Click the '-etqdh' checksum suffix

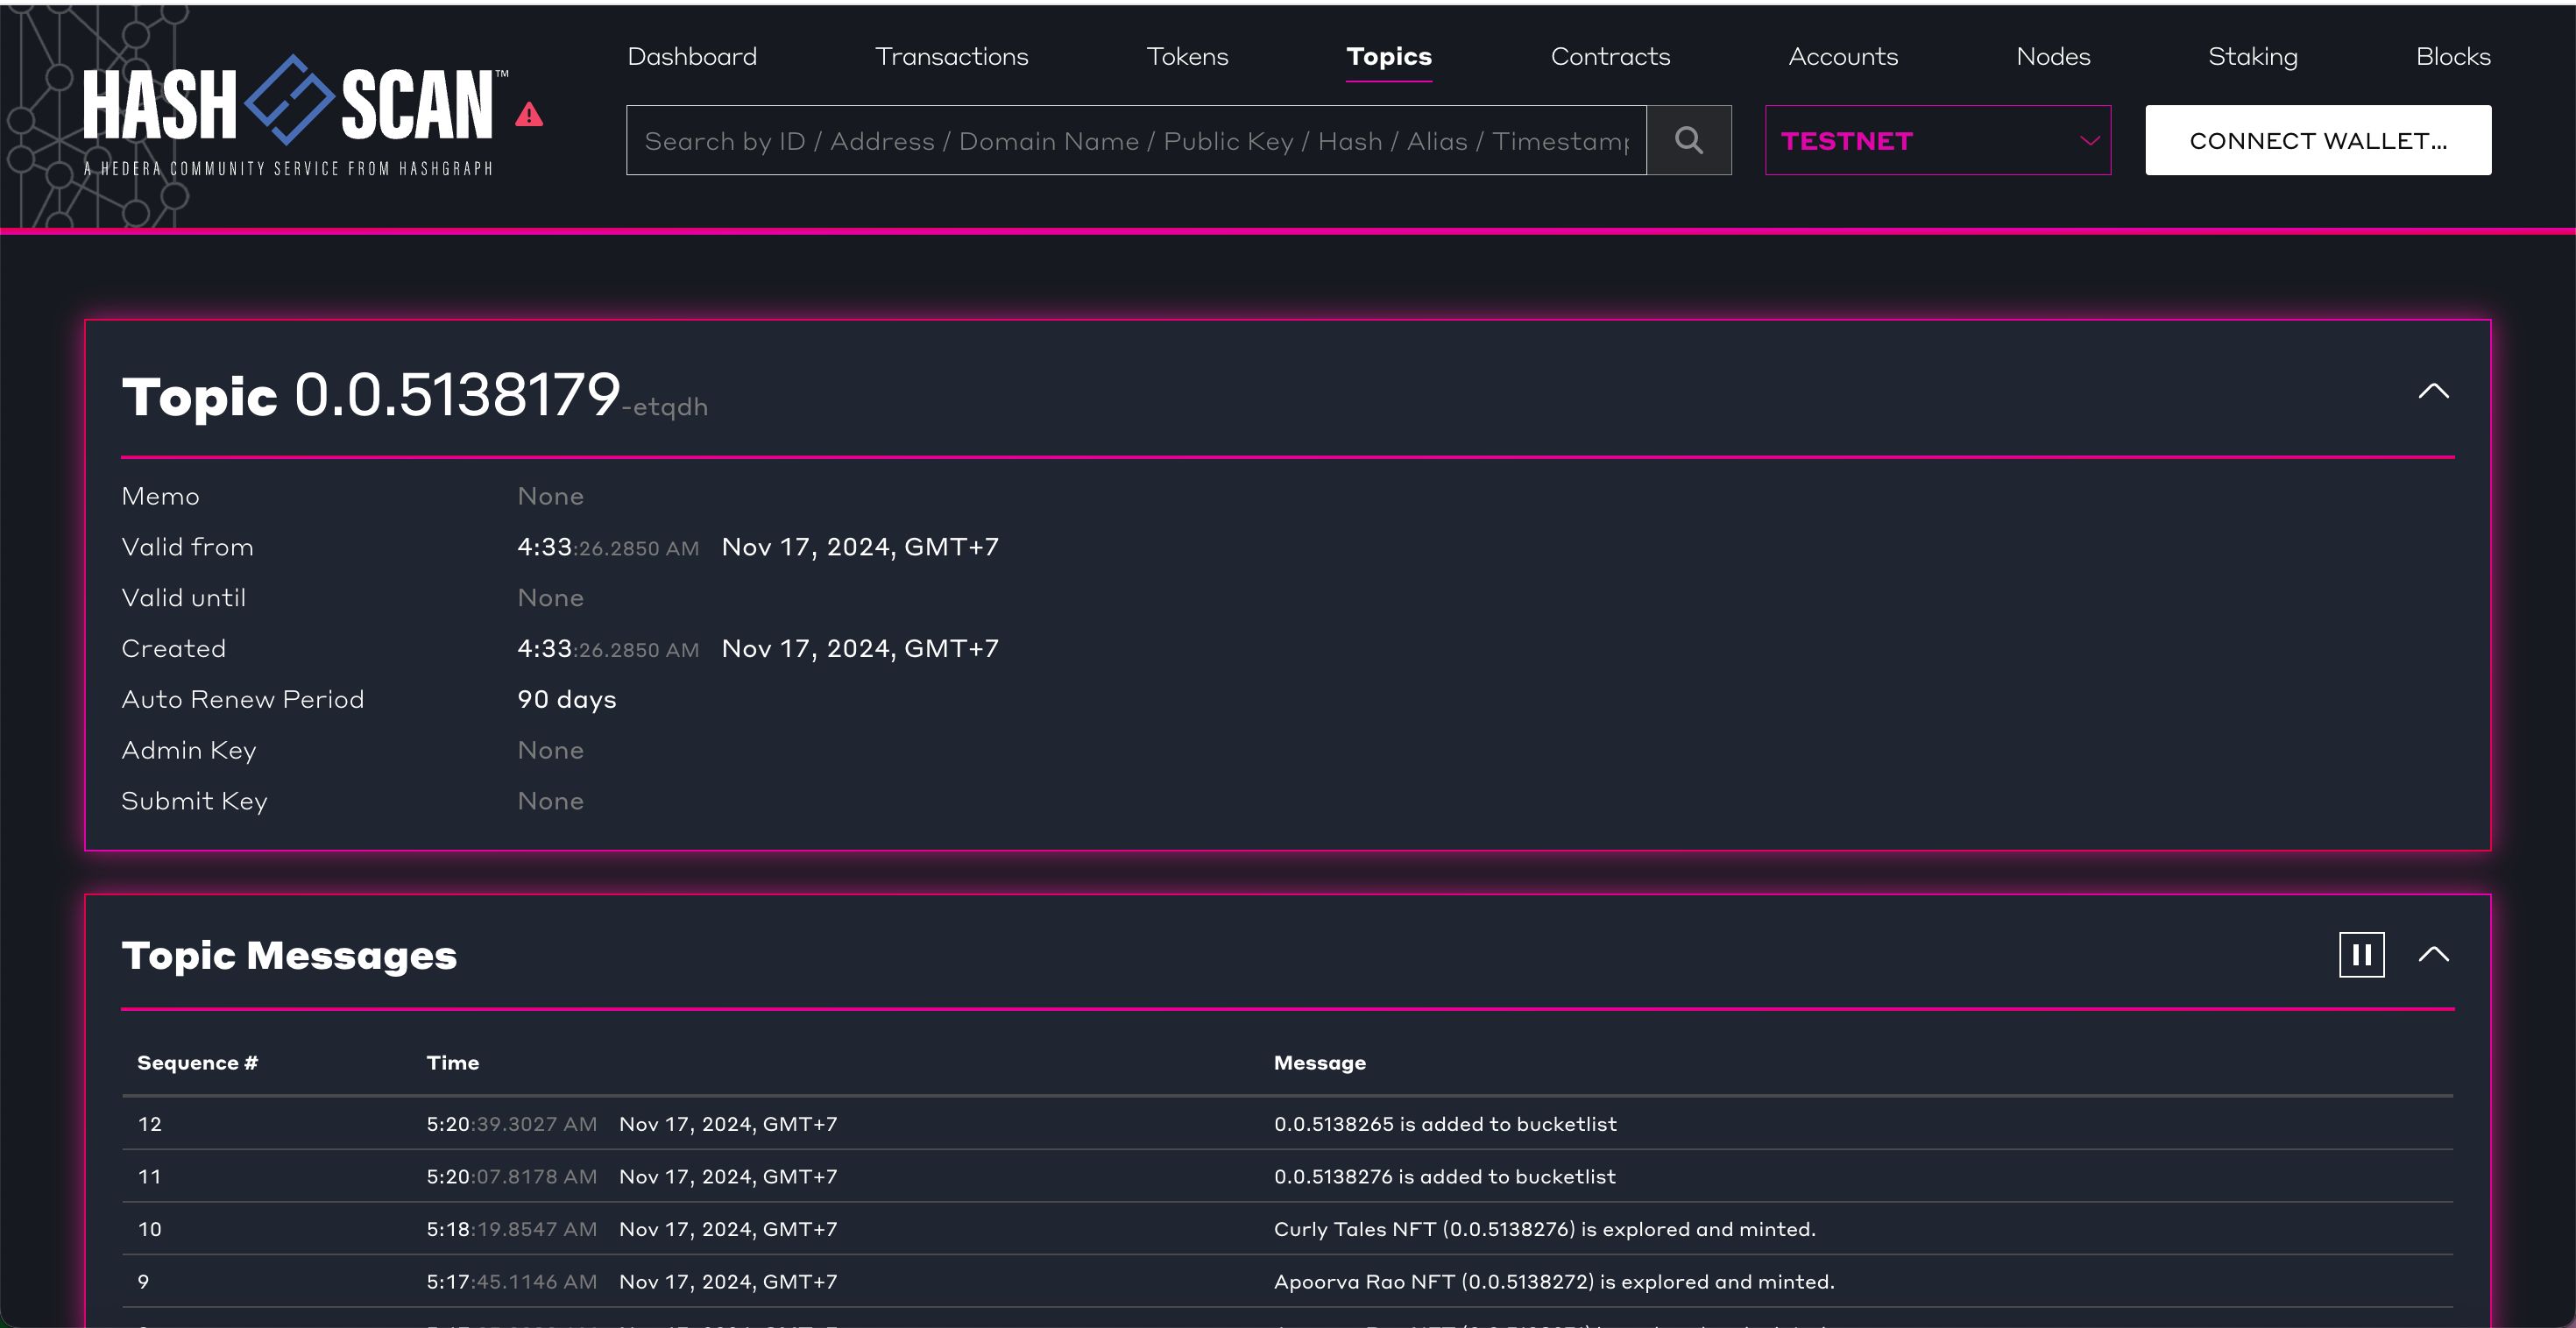pos(665,407)
